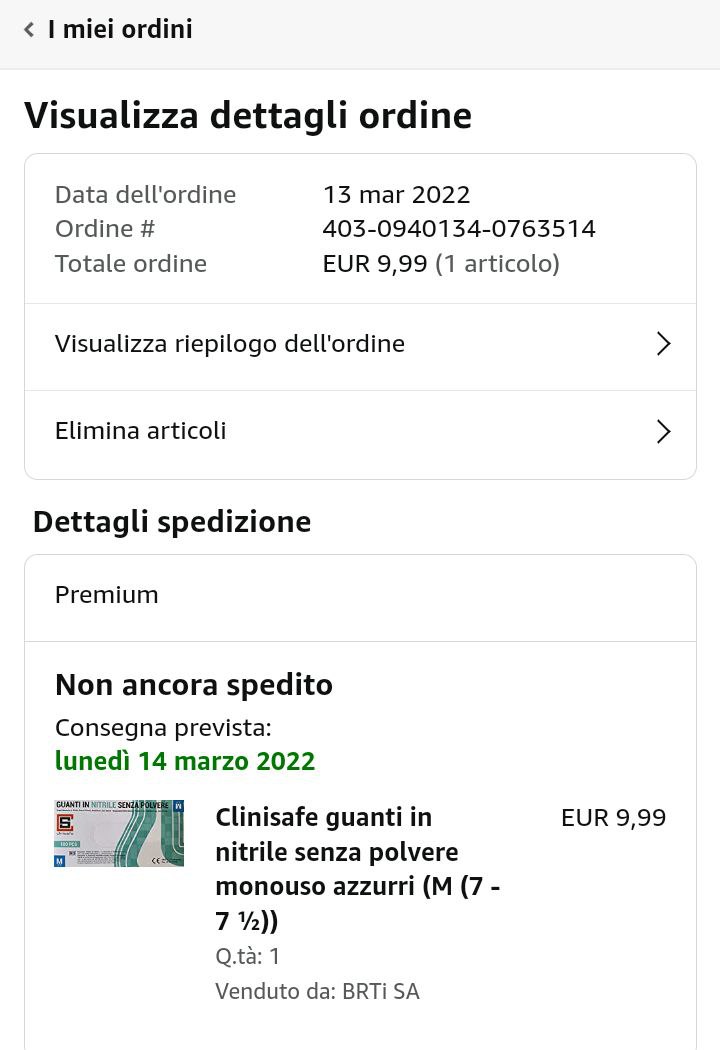Viewport: 720px width, 1050px height.
Task: Click the Consegna prevista label
Action: (x=163, y=727)
